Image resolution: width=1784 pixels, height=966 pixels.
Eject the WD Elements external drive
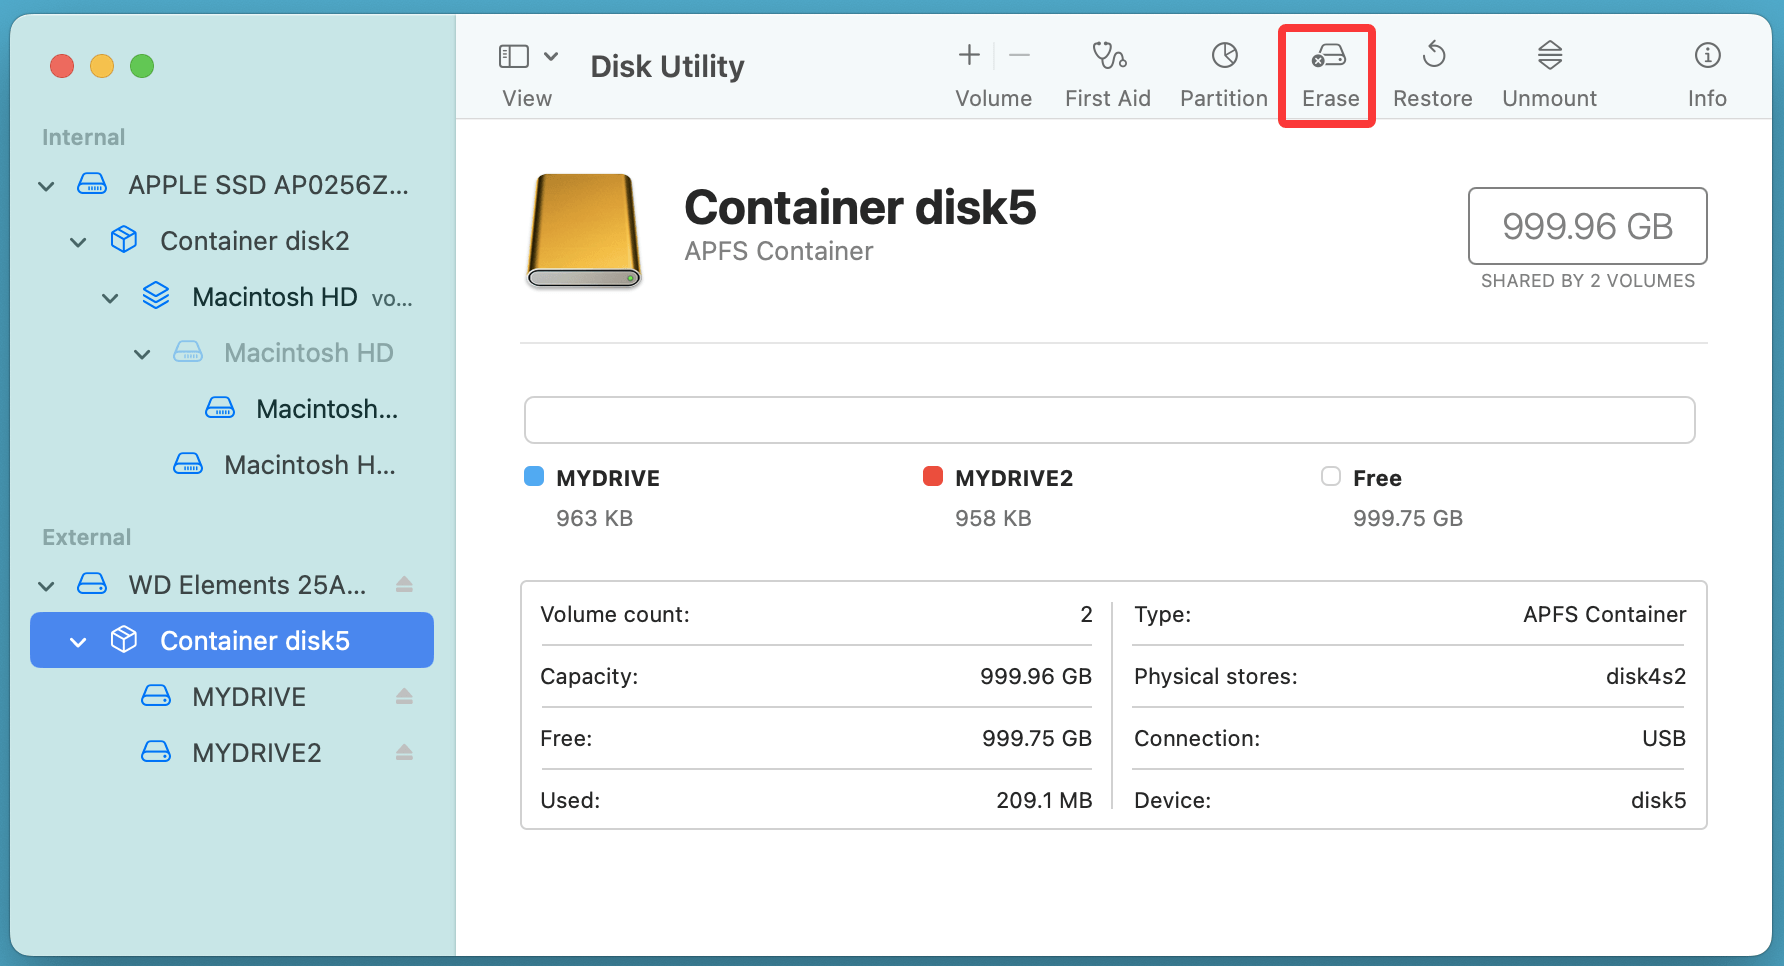tap(404, 584)
